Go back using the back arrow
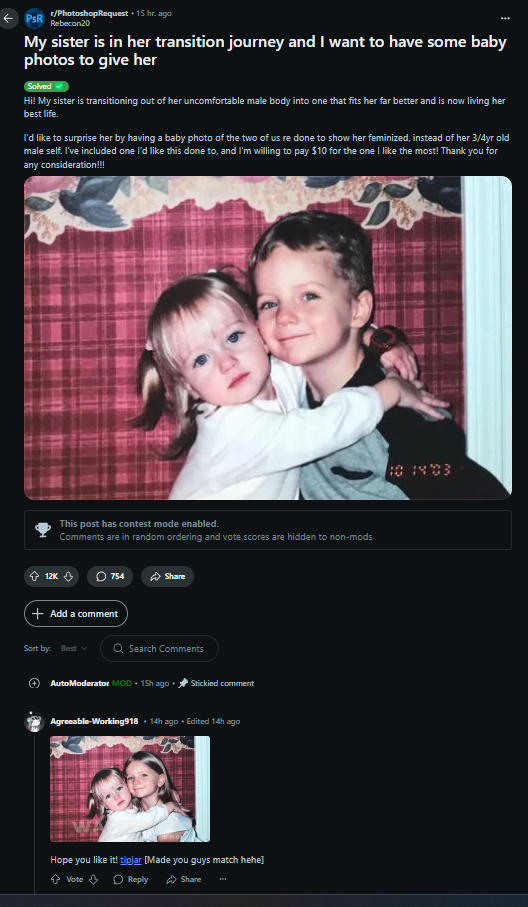 8,18
